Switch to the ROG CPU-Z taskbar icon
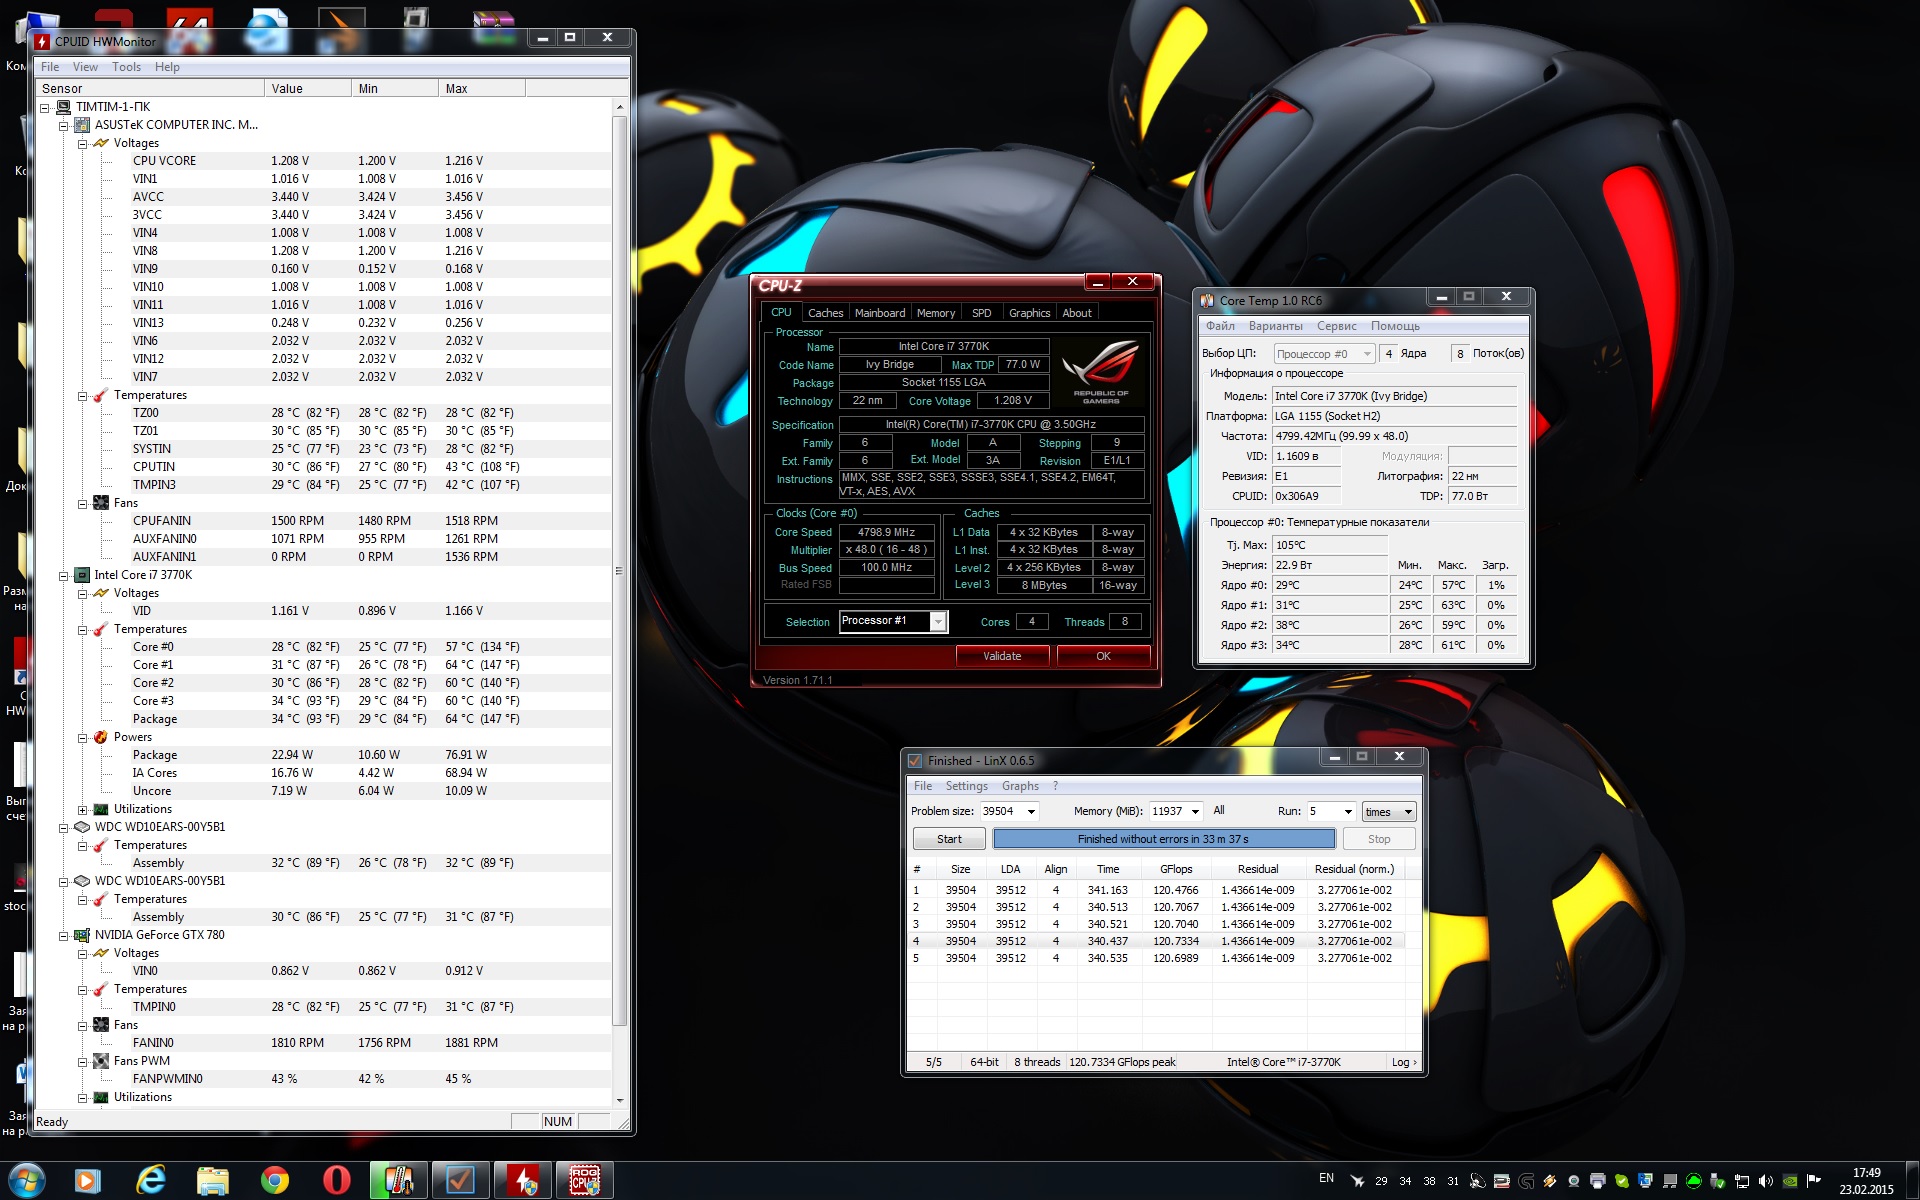The image size is (1920, 1200). click(x=584, y=1181)
